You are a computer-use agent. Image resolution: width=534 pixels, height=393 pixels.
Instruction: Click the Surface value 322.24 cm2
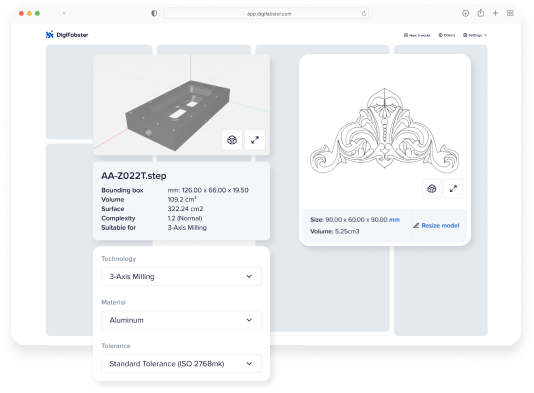tap(185, 209)
